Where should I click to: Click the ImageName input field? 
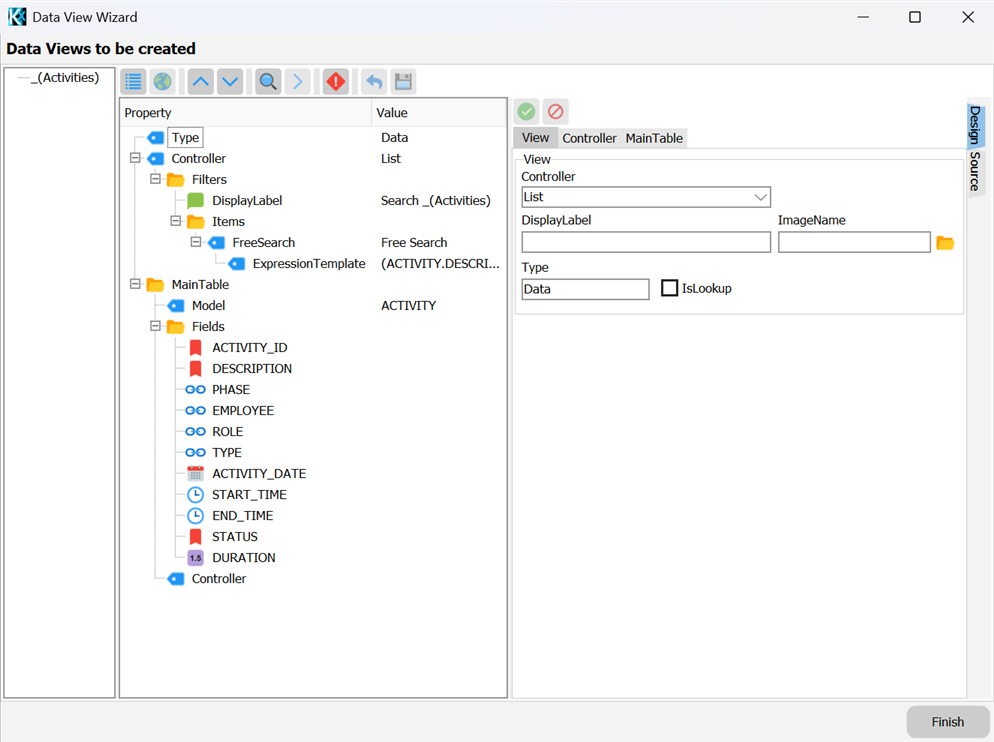[x=854, y=242]
